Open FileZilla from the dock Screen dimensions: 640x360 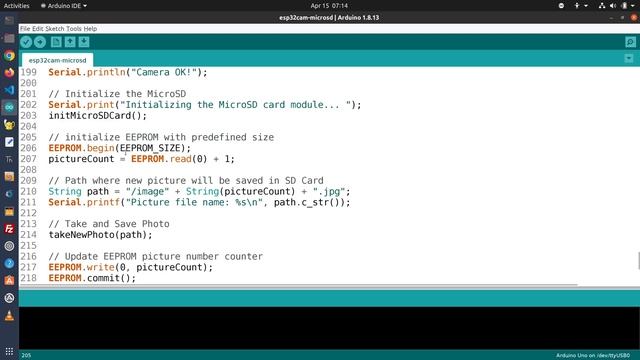coord(9,229)
